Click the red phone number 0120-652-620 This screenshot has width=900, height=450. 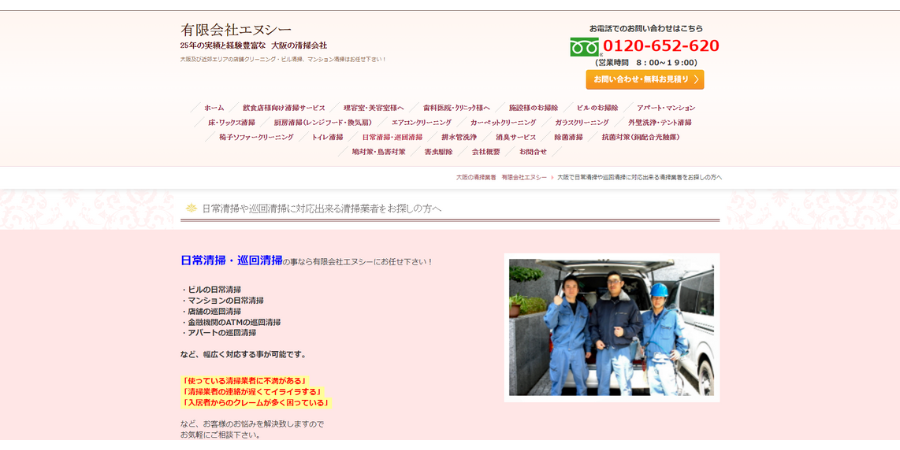[661, 46]
